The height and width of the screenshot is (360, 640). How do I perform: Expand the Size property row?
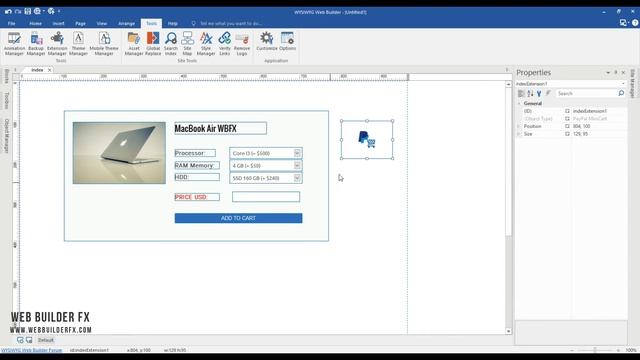(x=519, y=134)
